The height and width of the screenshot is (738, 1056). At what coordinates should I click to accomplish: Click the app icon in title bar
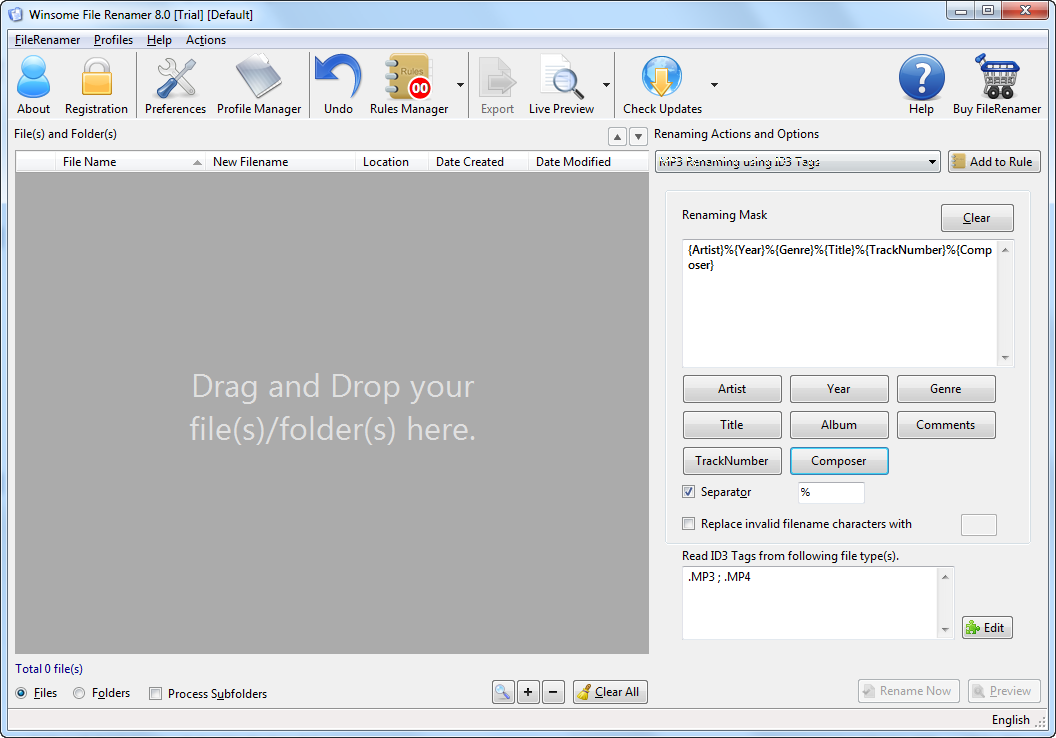[15, 14]
